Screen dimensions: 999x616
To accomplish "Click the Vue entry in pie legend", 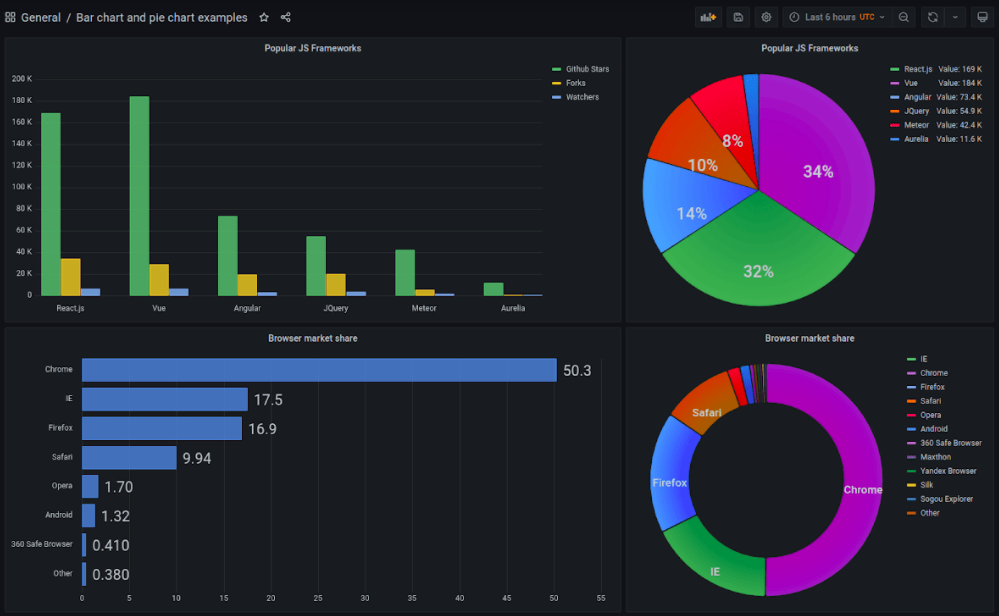I will [911, 83].
